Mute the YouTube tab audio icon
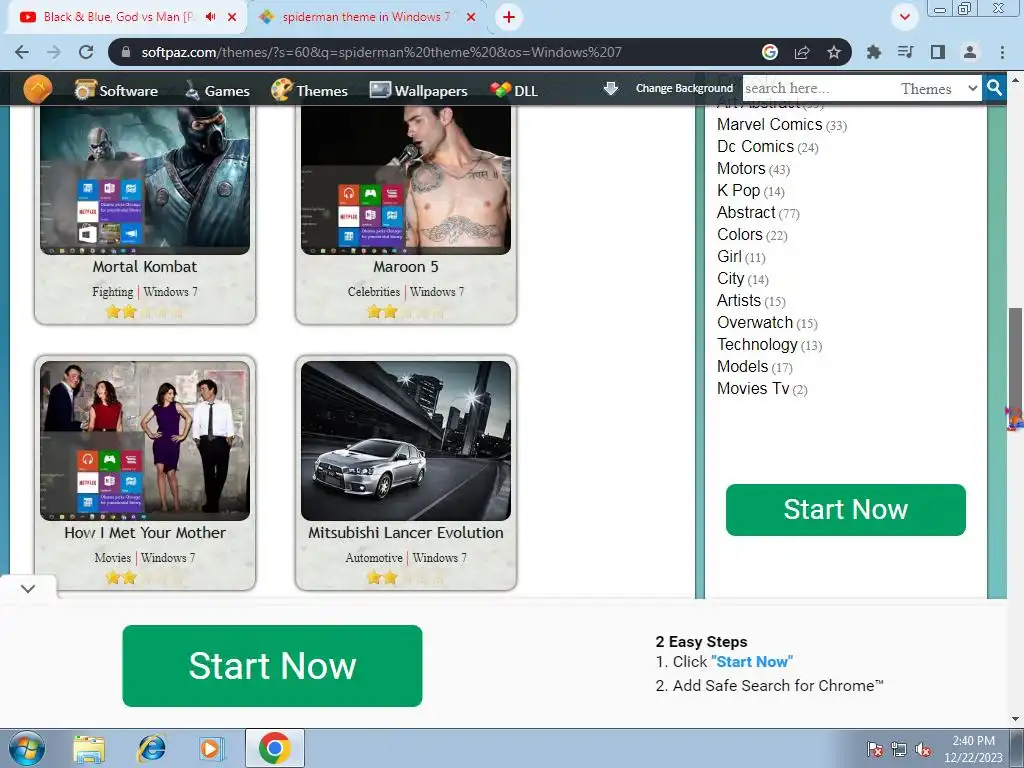1024x768 pixels. [x=210, y=17]
